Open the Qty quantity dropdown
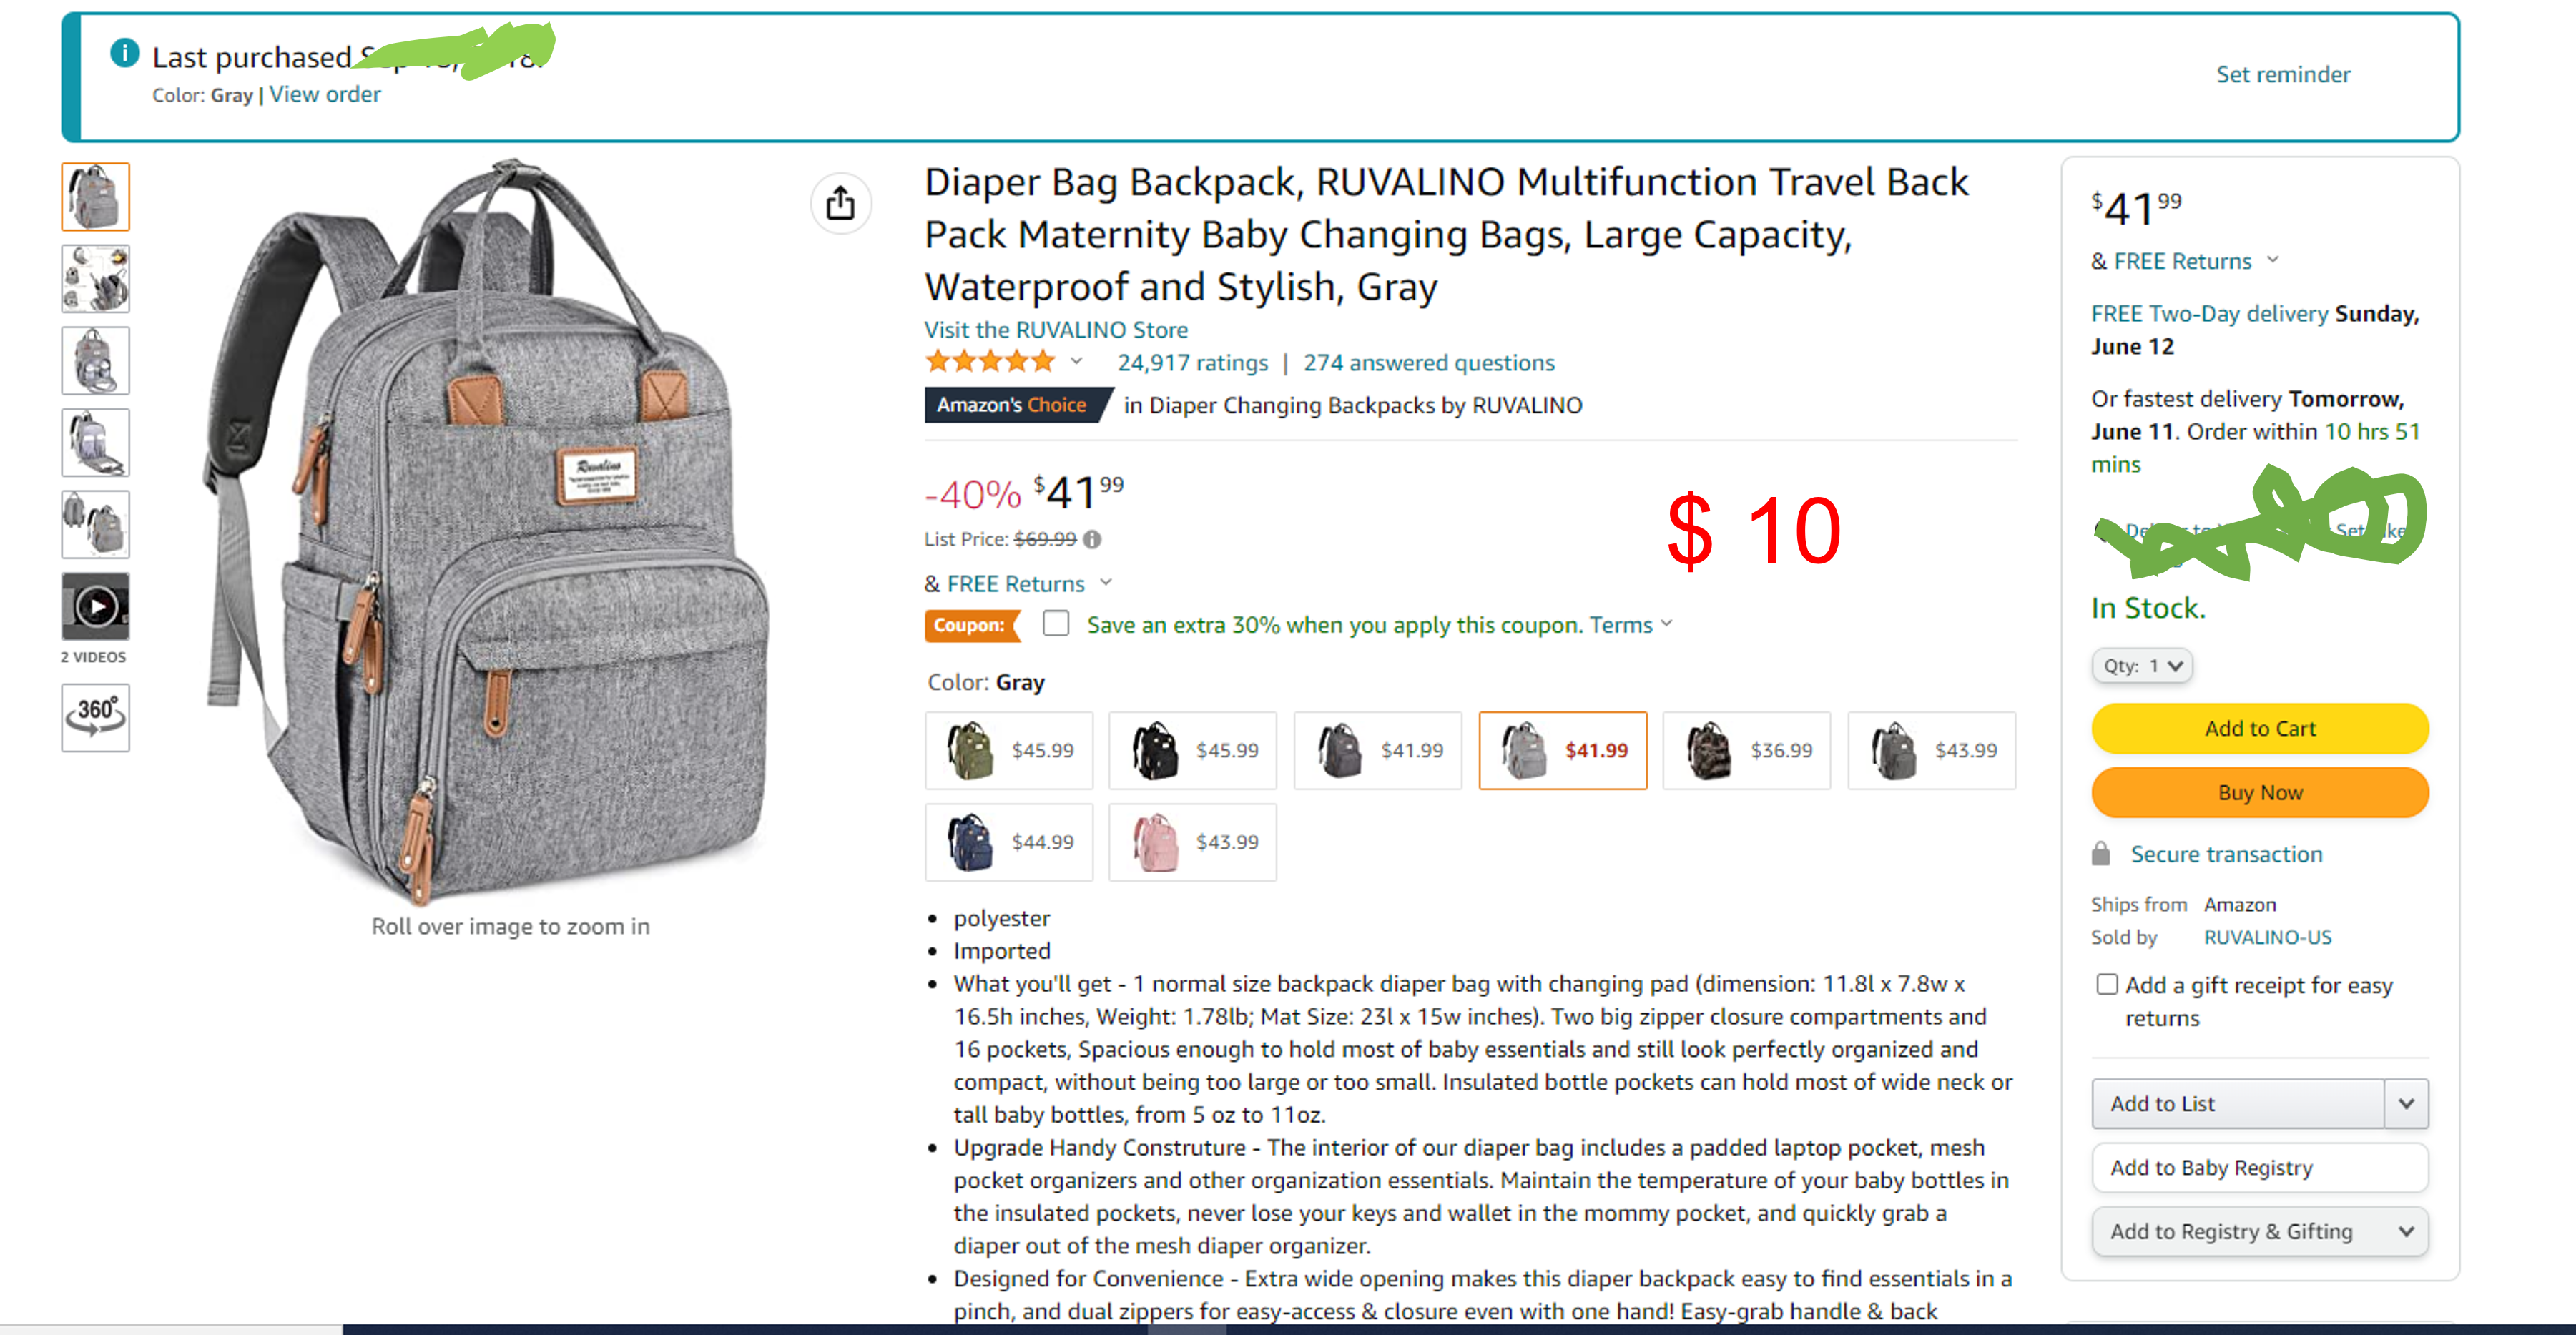The height and width of the screenshot is (1335, 2576). [2142, 666]
